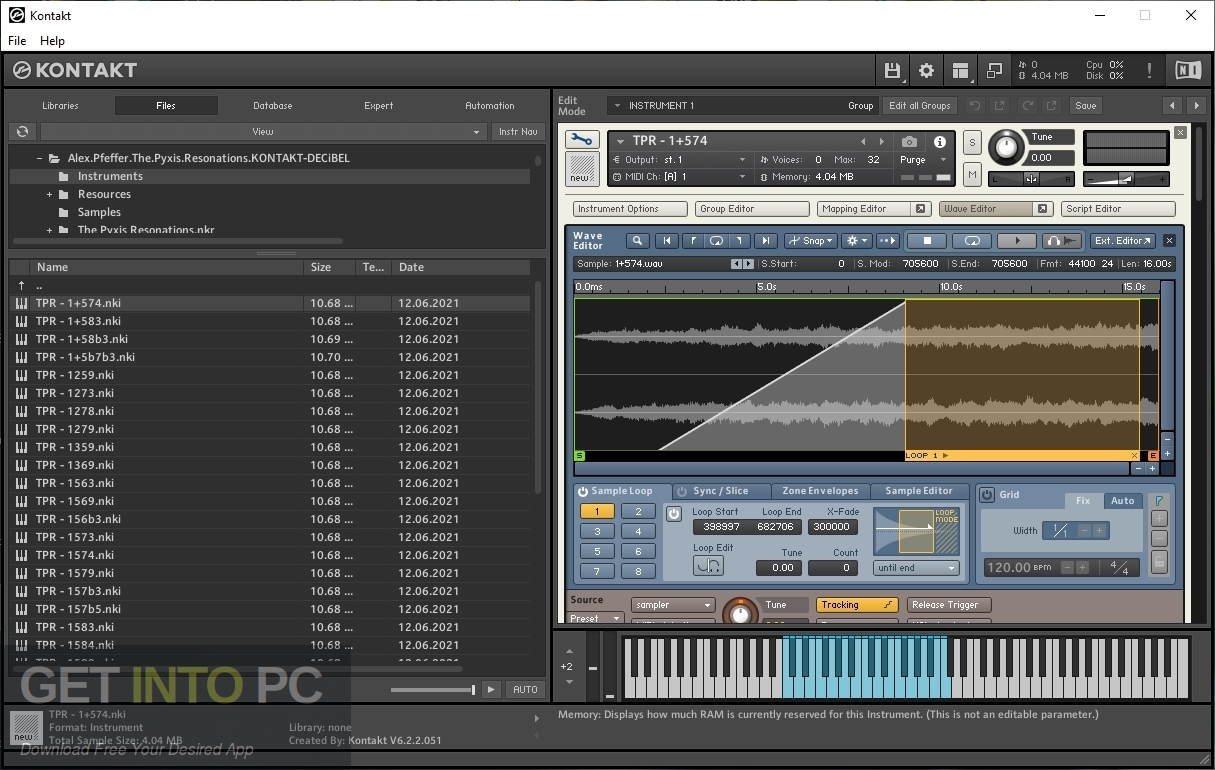
Task: Click the camera snapshot icon
Action: (909, 142)
